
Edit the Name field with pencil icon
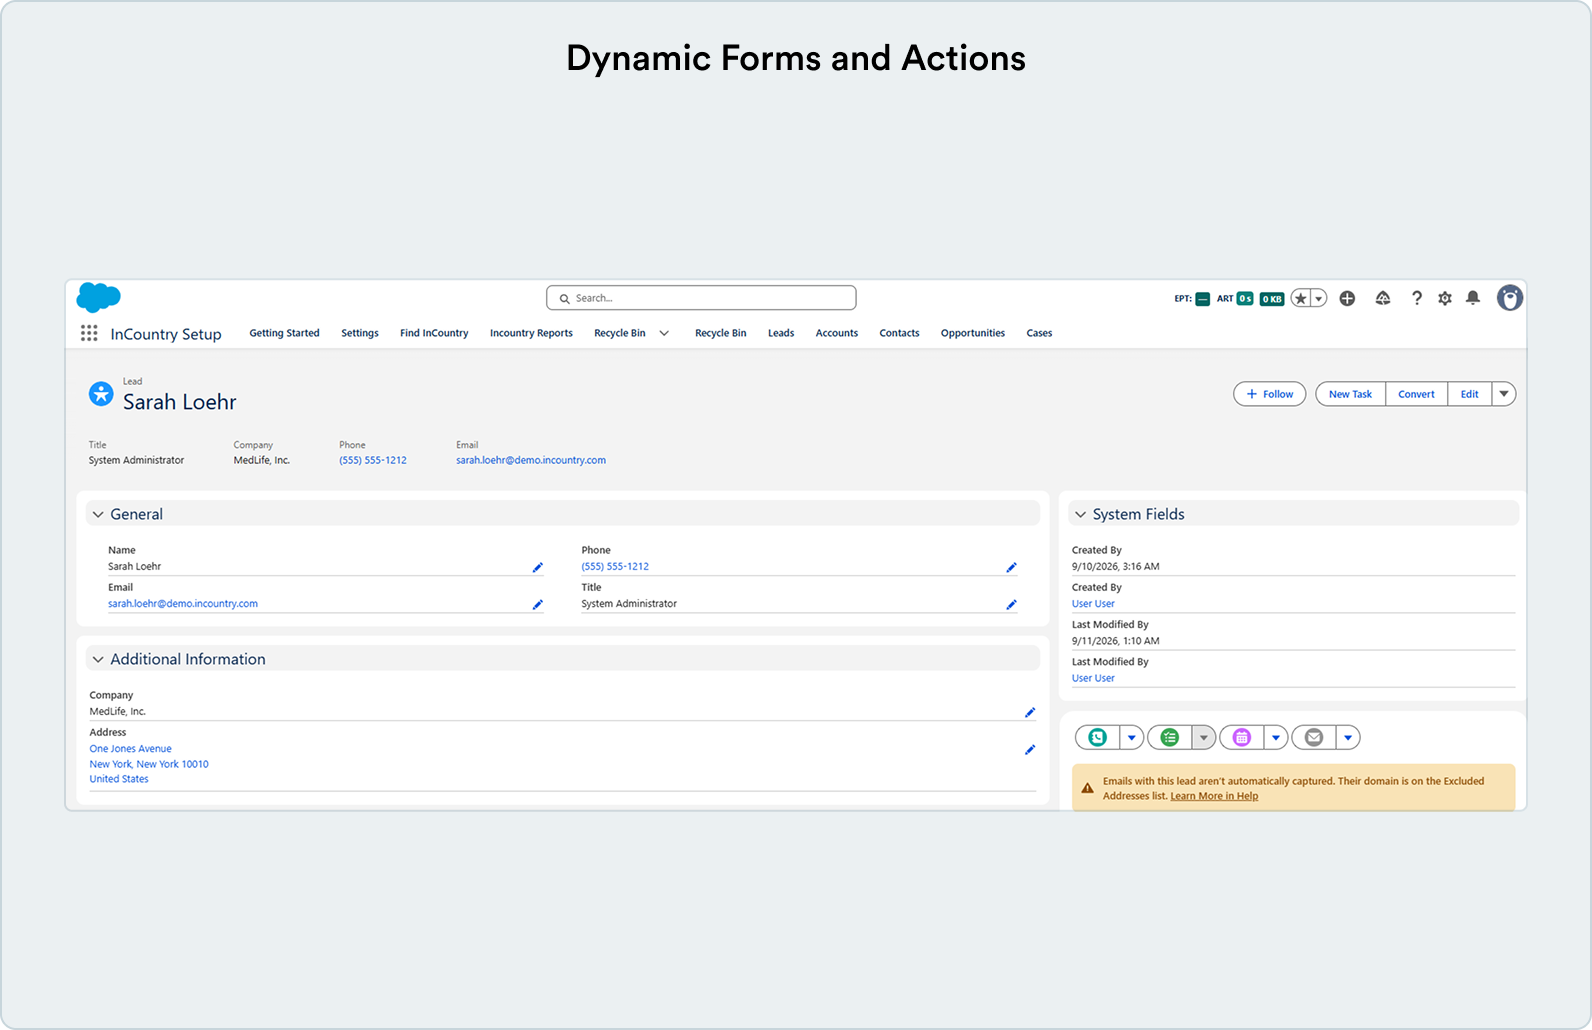(x=537, y=567)
